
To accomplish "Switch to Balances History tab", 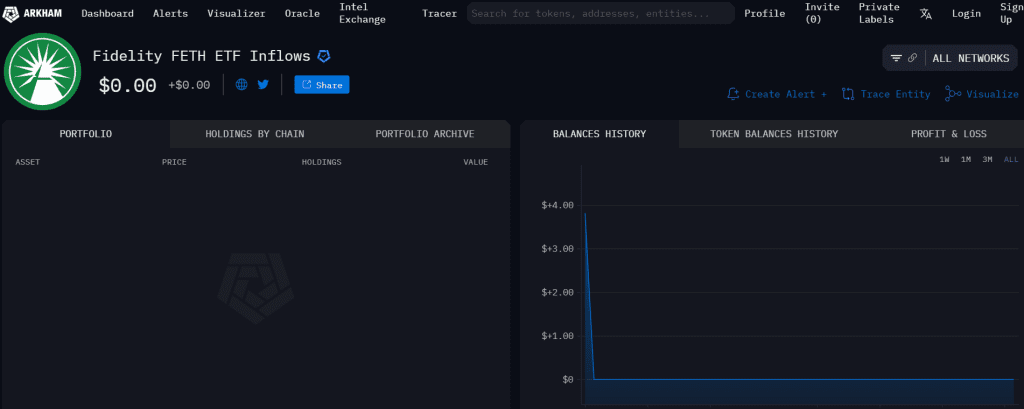I will (x=600, y=134).
